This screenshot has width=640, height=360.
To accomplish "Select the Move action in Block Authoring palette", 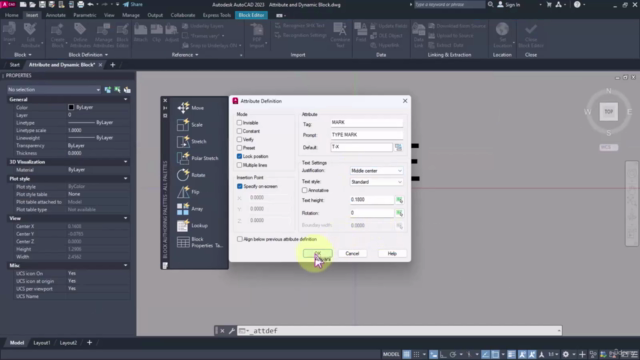I will [x=191, y=108].
